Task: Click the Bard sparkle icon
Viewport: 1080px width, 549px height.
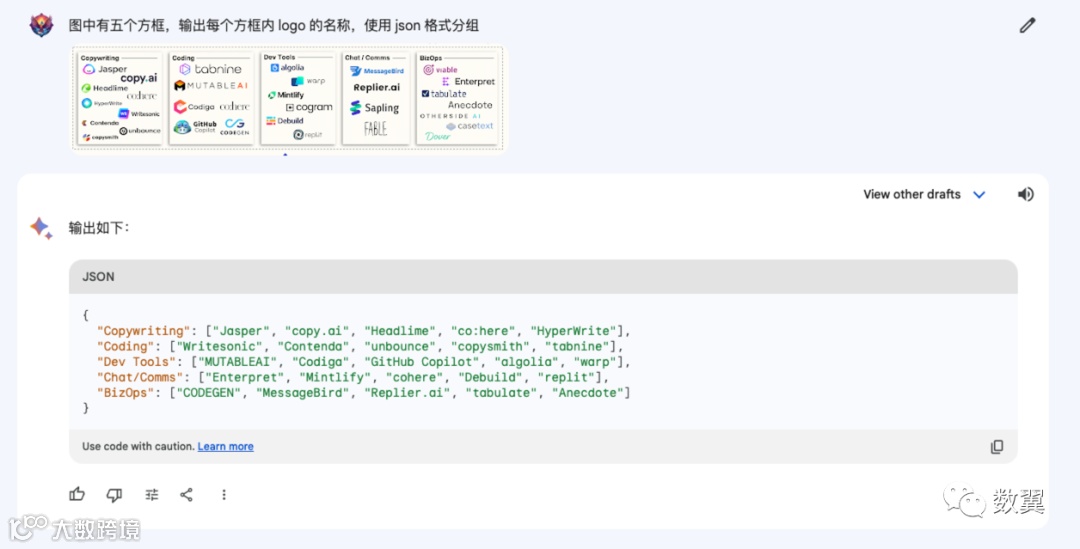Action: click(41, 228)
